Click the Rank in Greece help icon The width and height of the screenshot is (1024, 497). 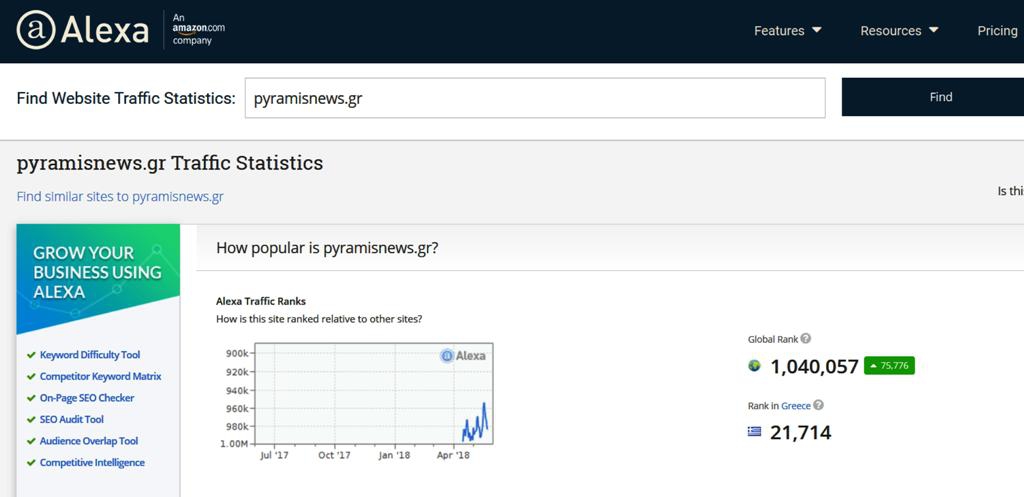pos(818,406)
